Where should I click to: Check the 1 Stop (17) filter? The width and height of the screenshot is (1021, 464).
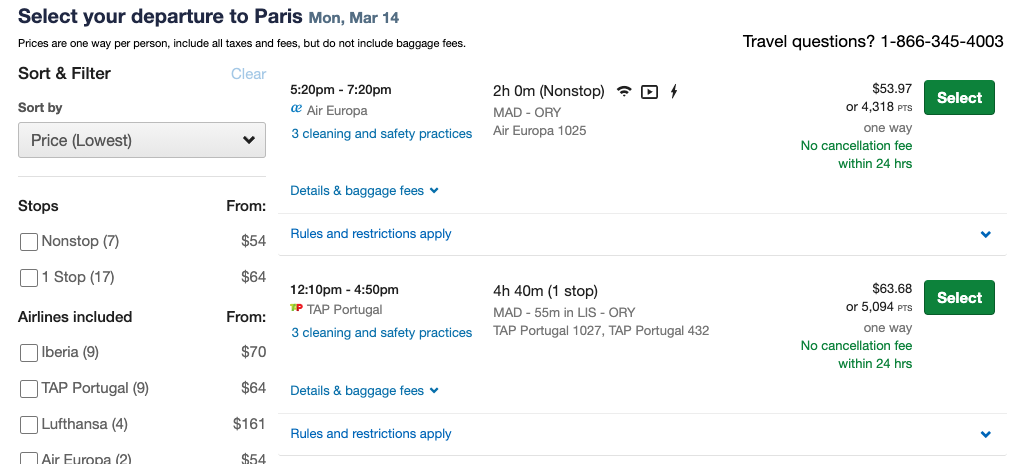point(29,278)
